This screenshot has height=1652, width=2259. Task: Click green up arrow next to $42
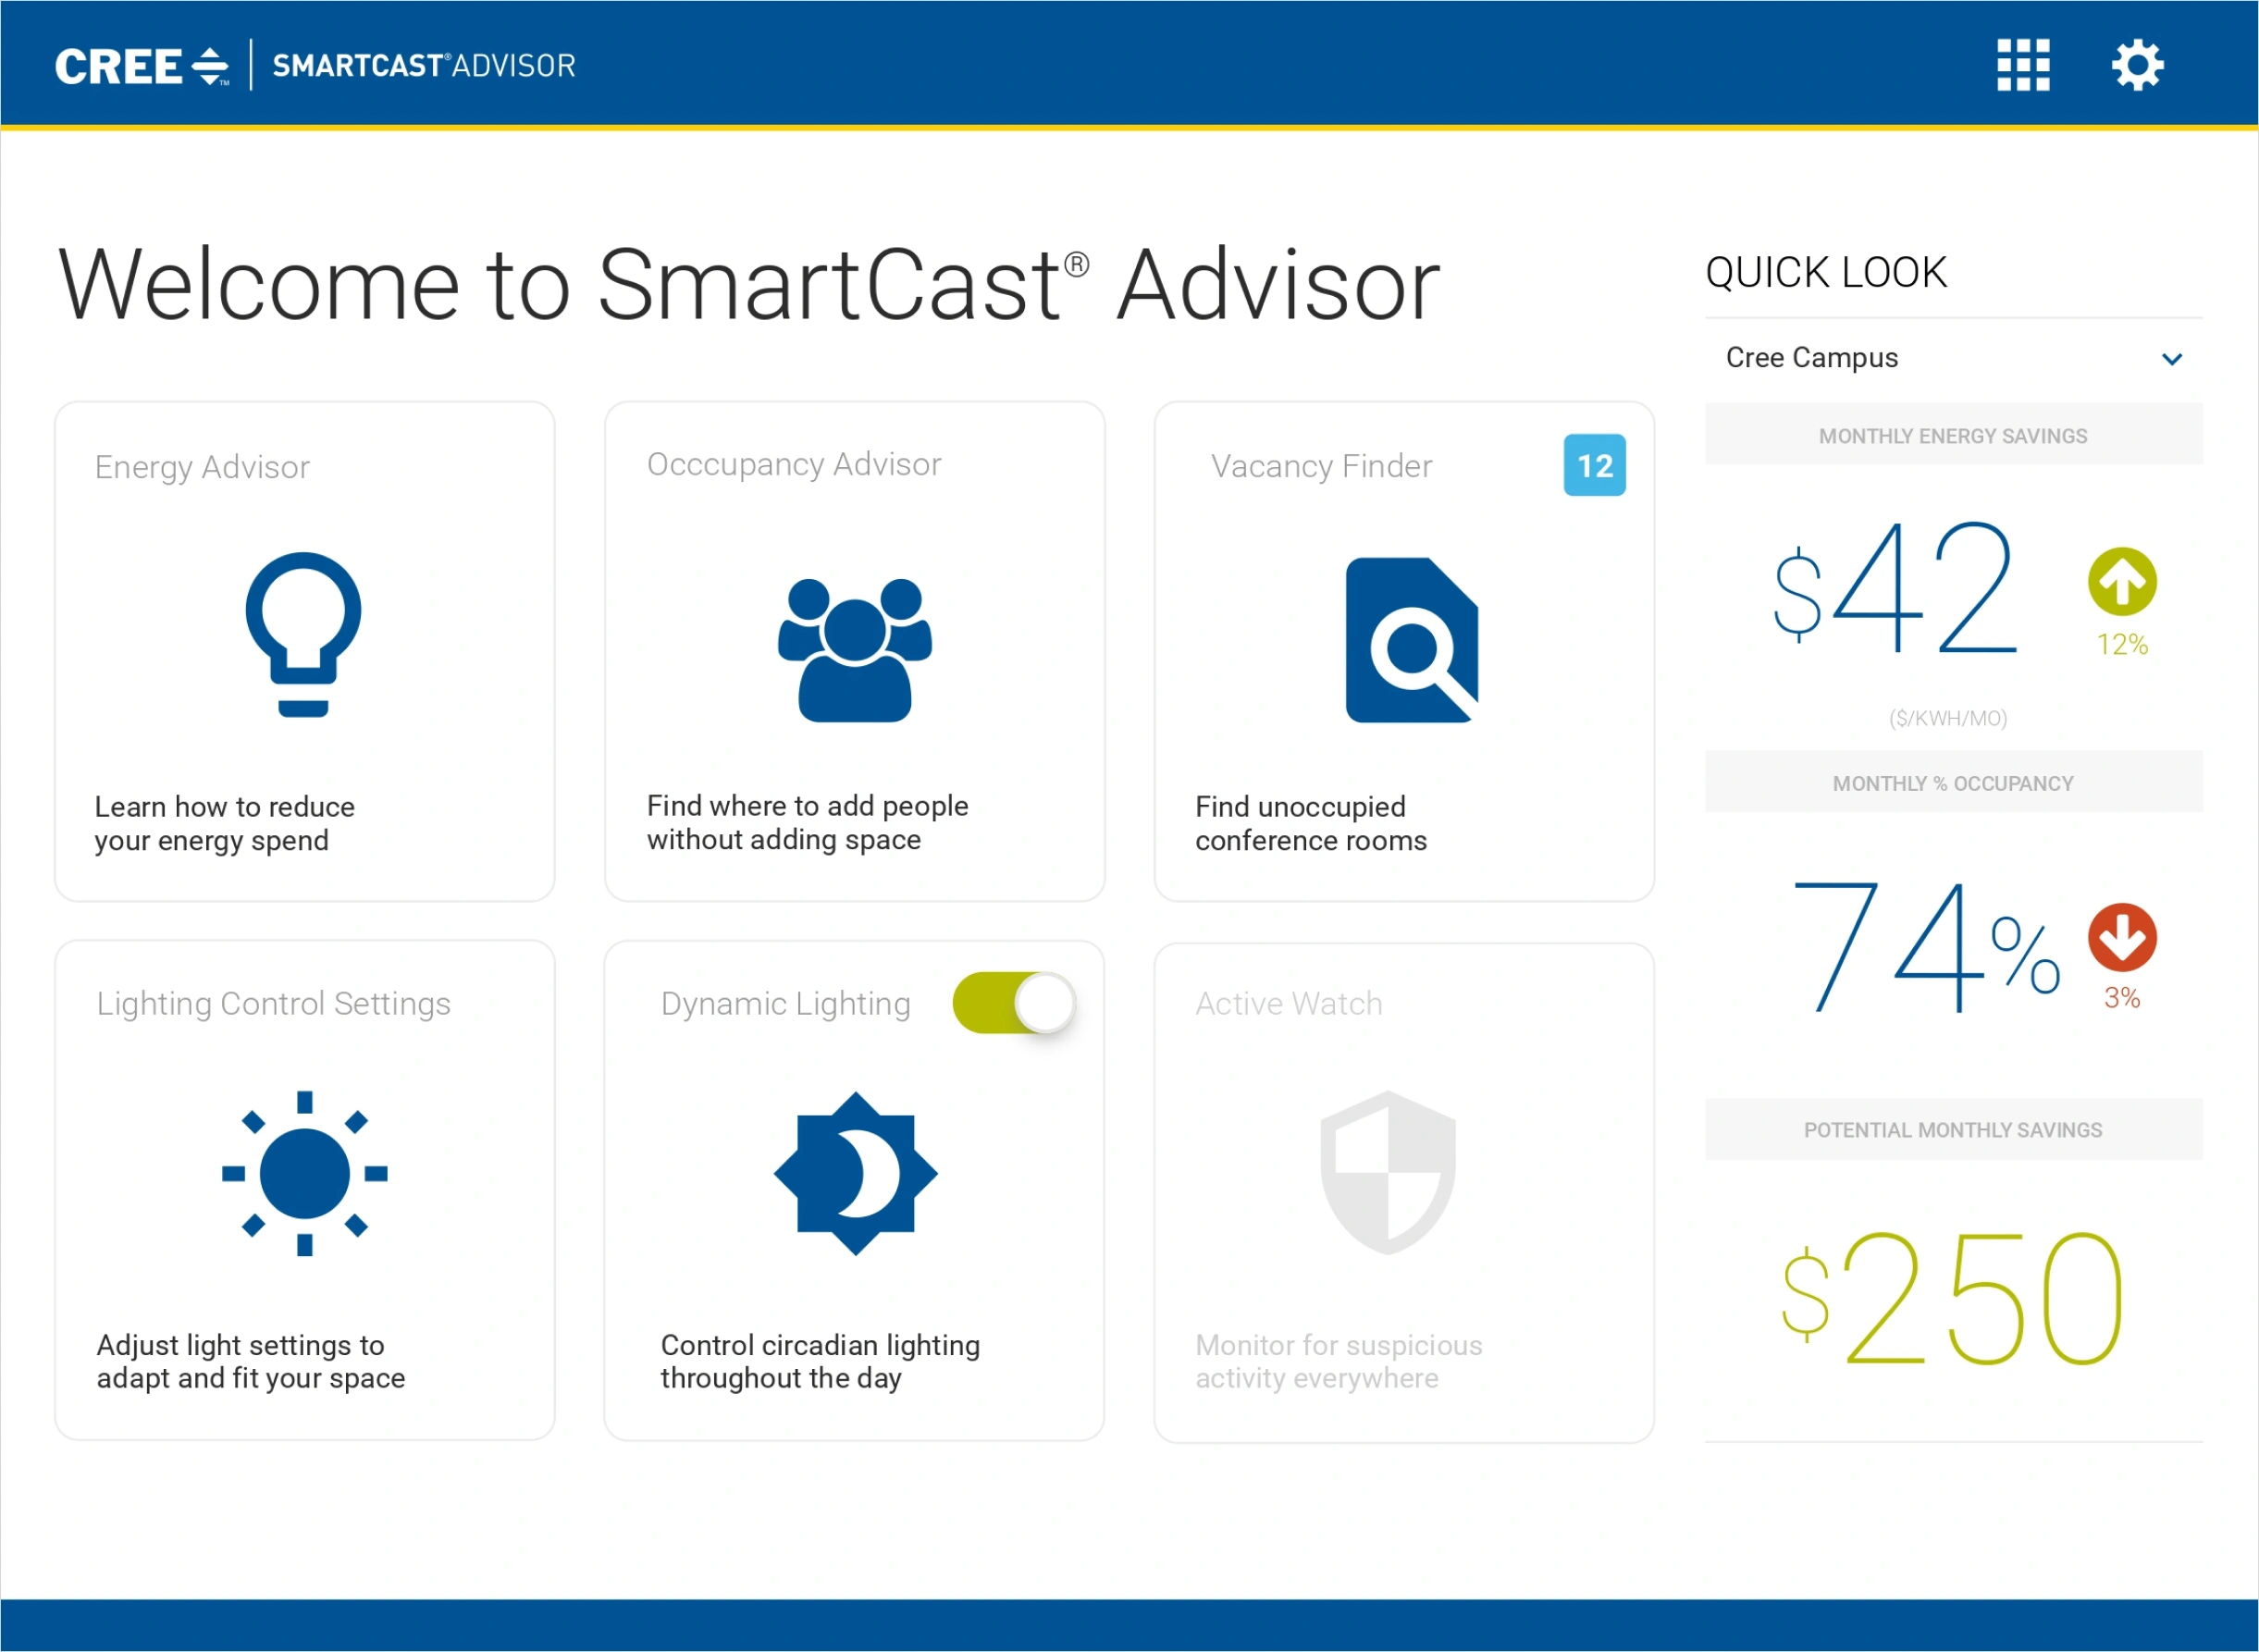[2121, 581]
